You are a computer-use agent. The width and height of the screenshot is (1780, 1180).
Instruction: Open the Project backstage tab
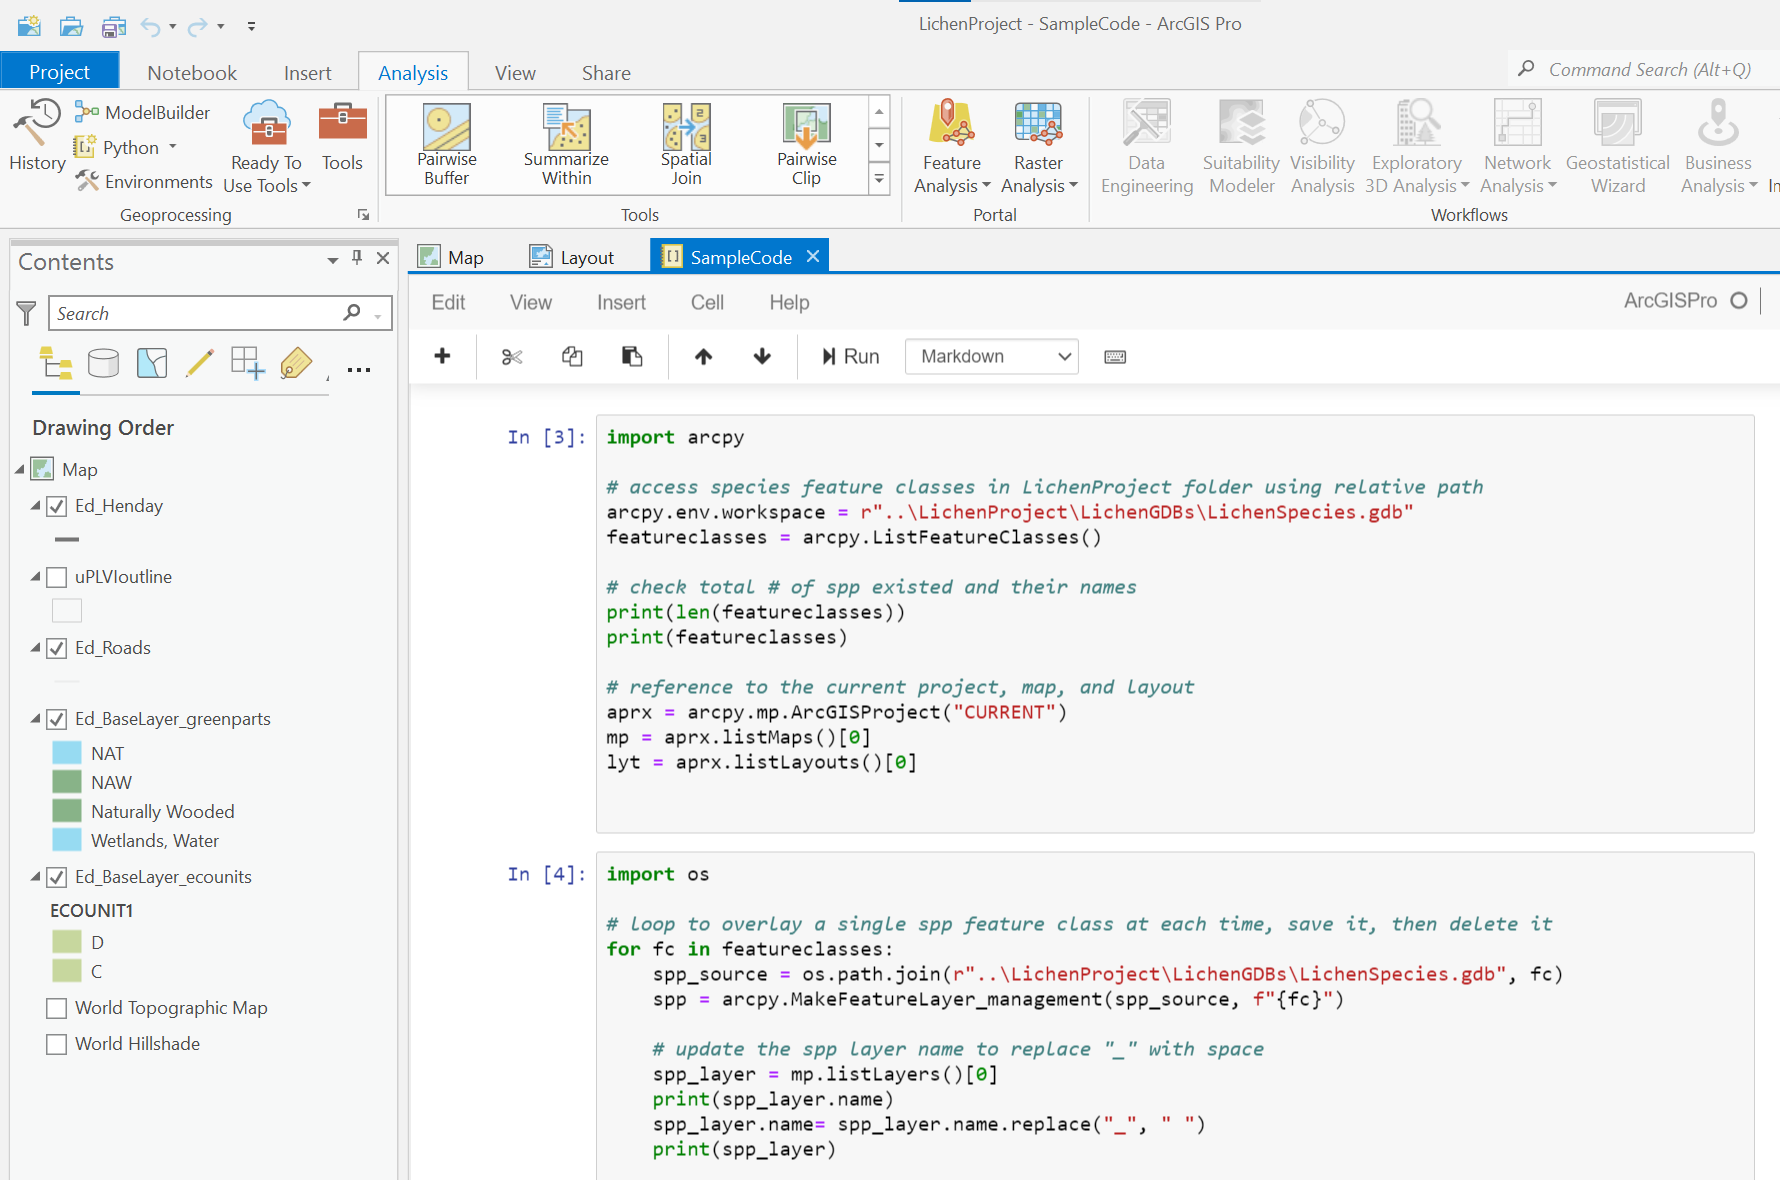click(x=60, y=72)
